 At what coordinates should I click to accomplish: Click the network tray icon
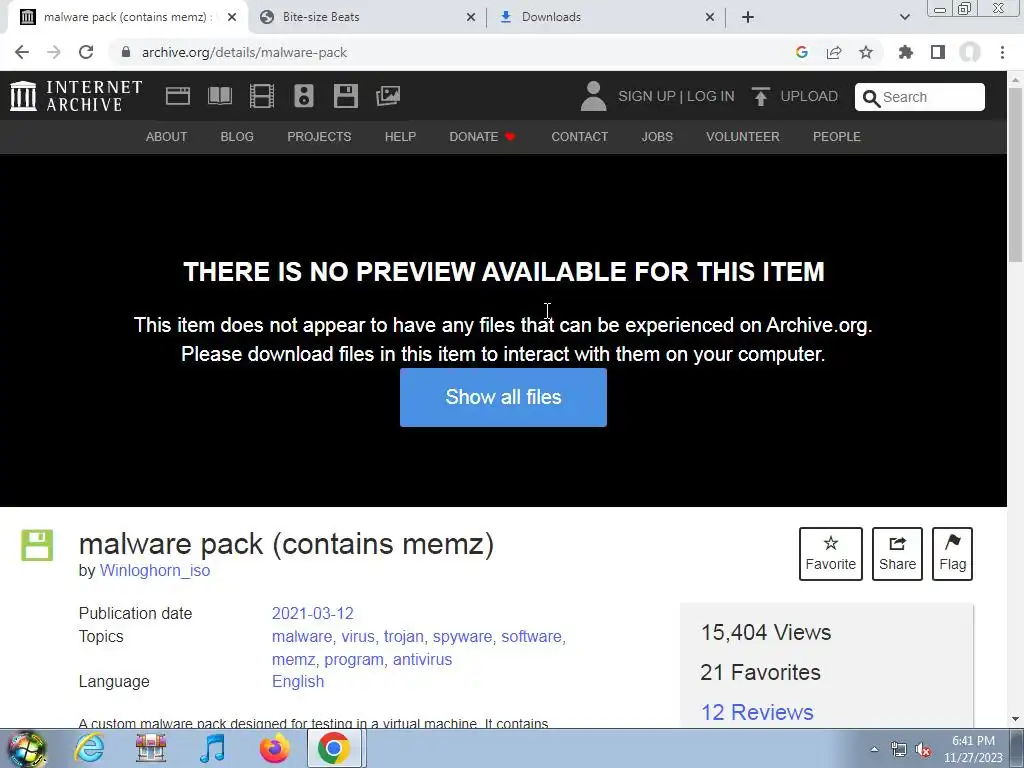899,750
